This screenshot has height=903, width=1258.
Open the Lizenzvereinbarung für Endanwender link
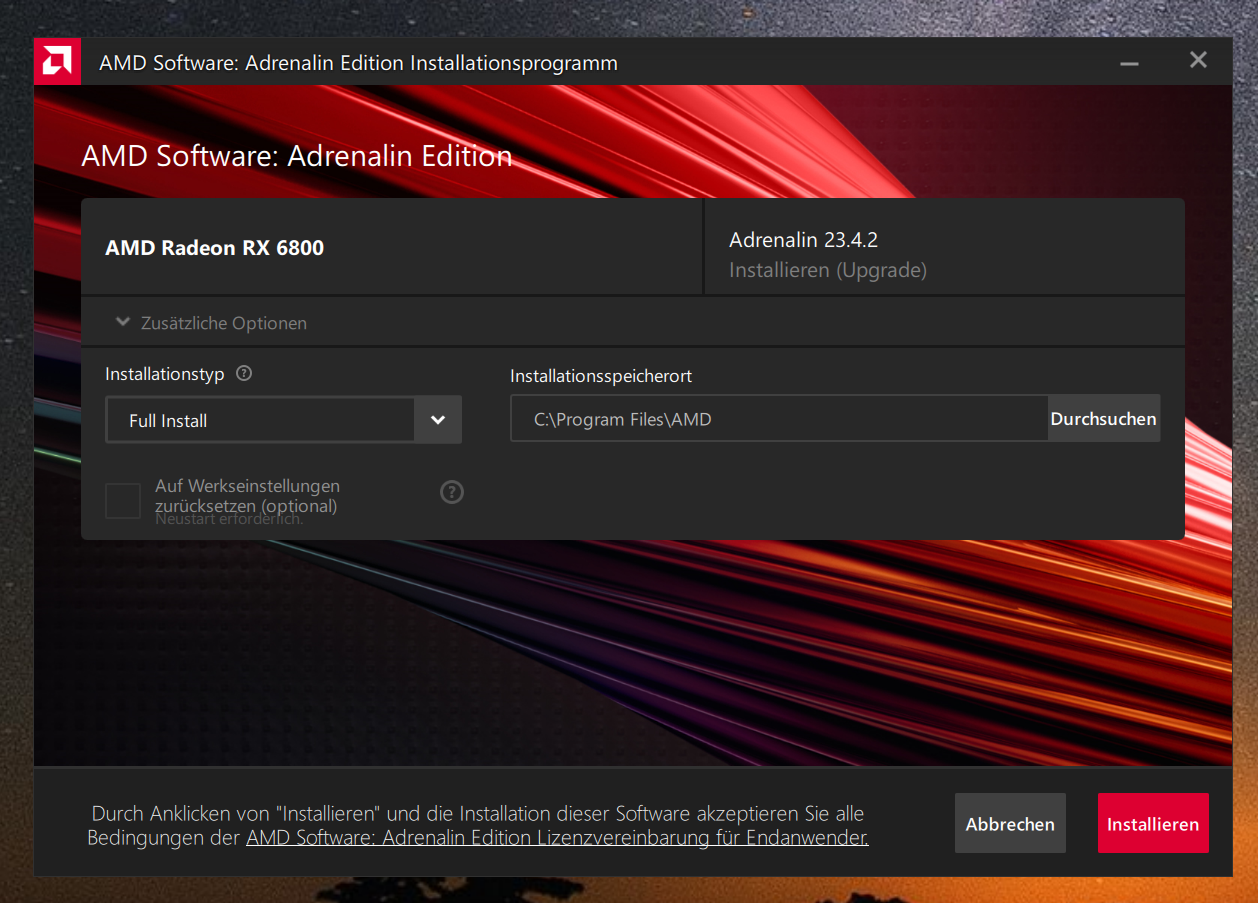pos(557,838)
